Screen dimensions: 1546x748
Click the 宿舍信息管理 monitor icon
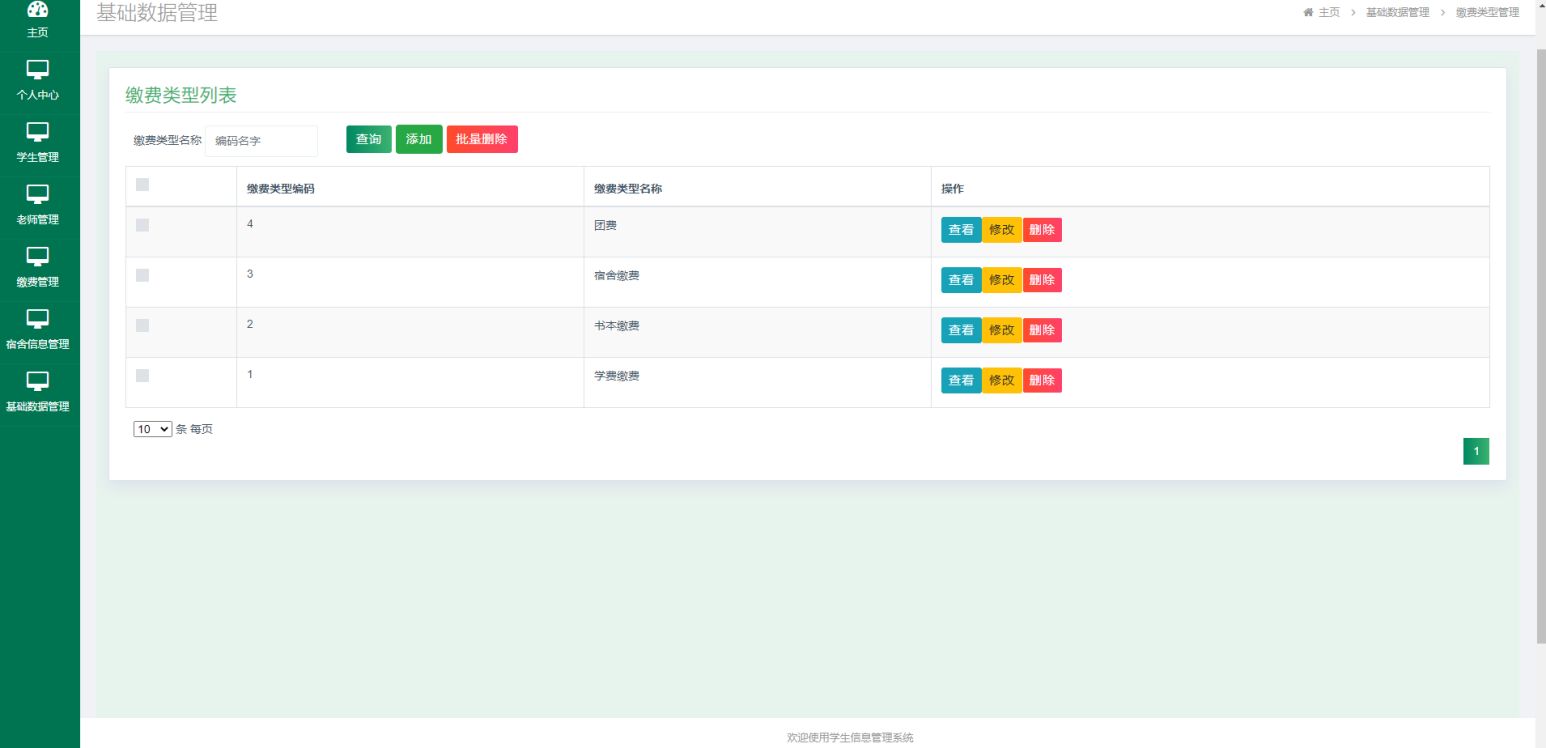[x=38, y=319]
